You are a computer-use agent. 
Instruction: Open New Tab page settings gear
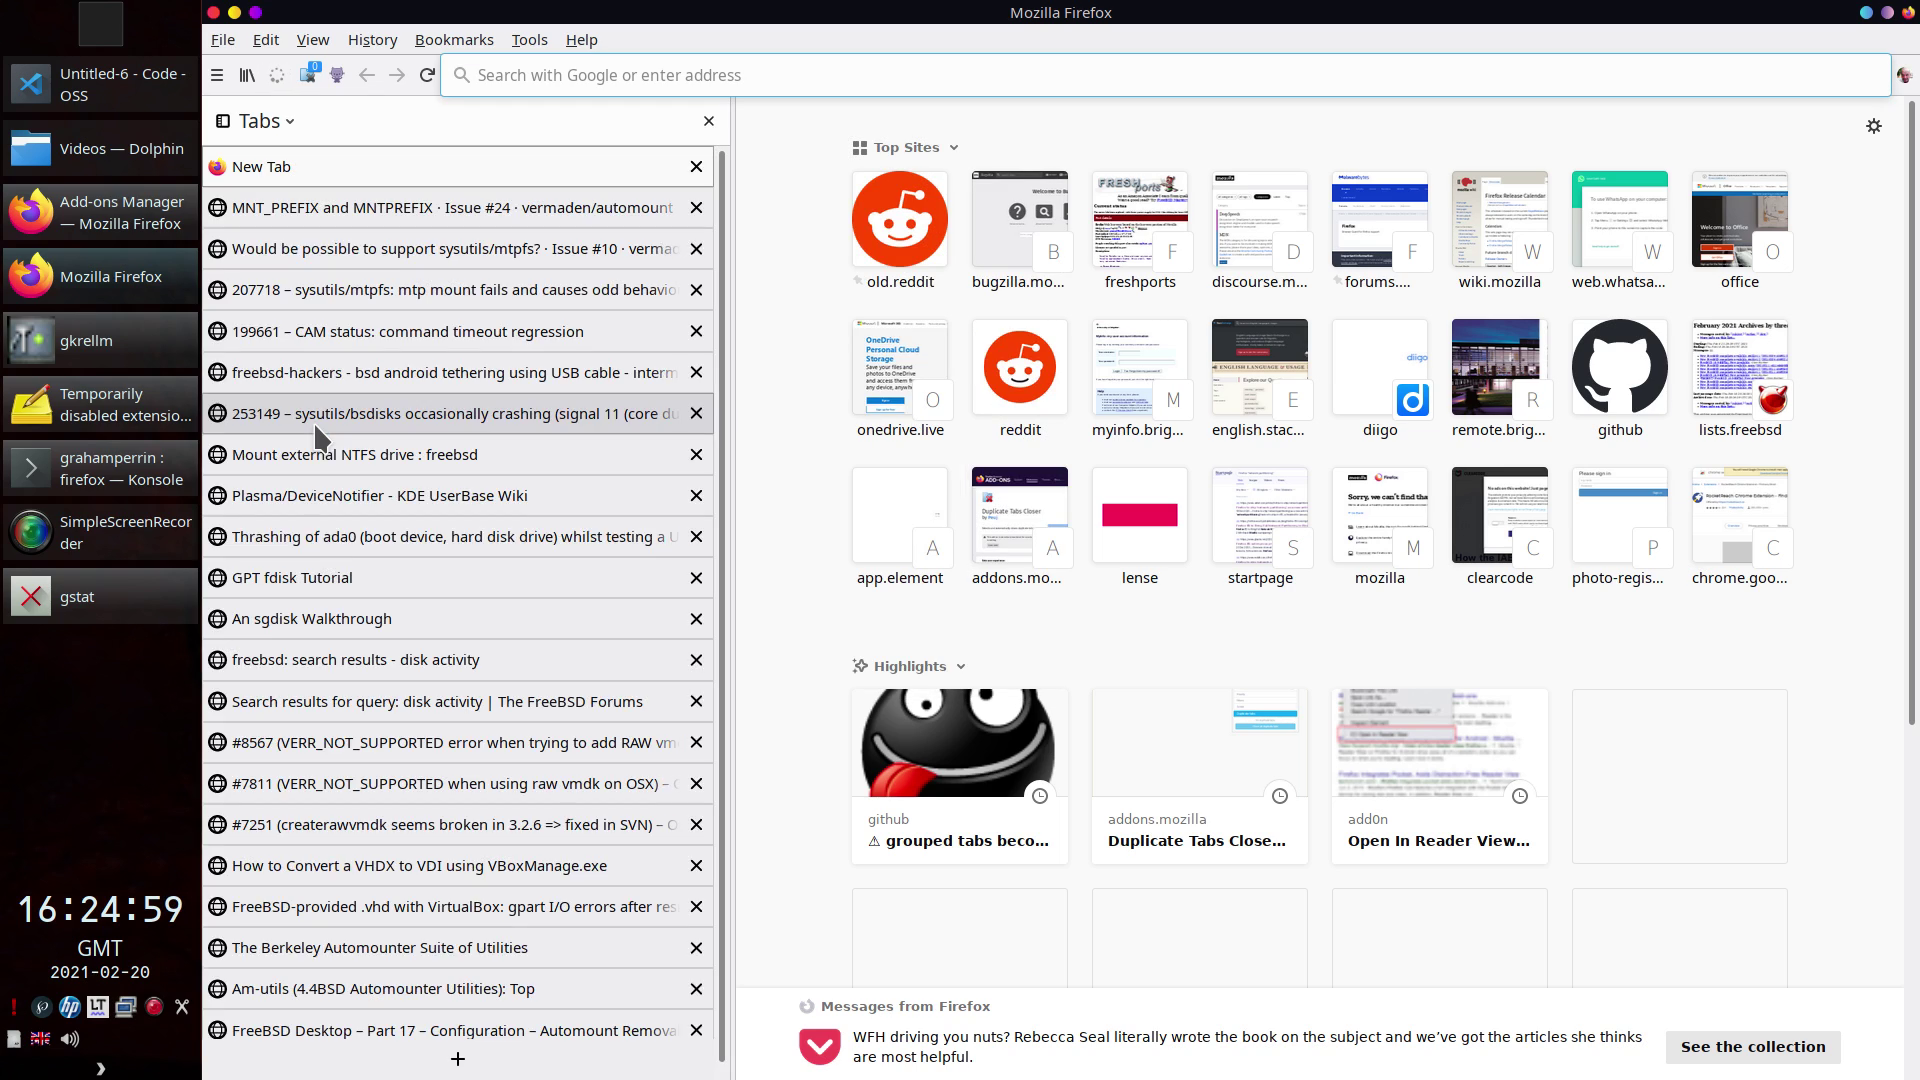pos(1874,126)
